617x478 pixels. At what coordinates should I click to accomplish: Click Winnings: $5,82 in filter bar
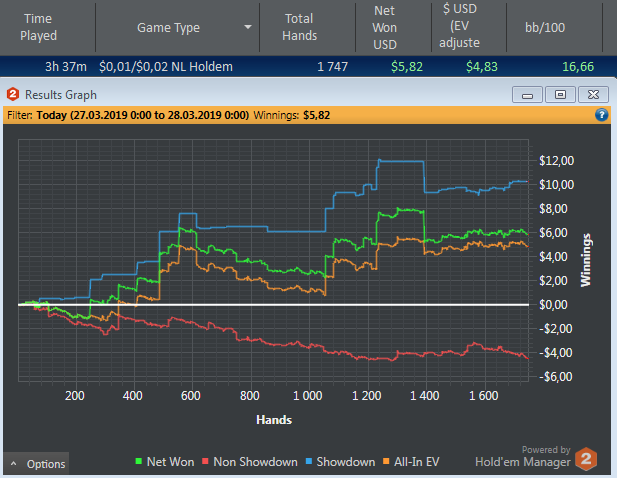(x=292, y=115)
